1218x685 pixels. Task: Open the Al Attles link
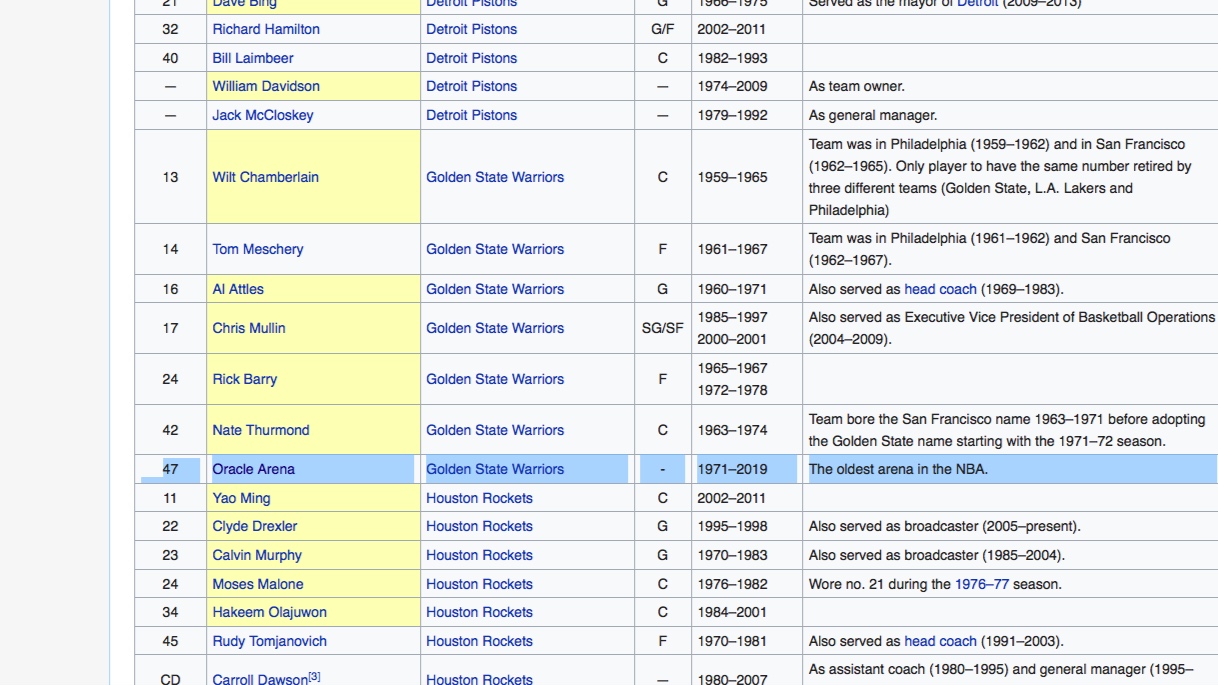click(x=238, y=289)
